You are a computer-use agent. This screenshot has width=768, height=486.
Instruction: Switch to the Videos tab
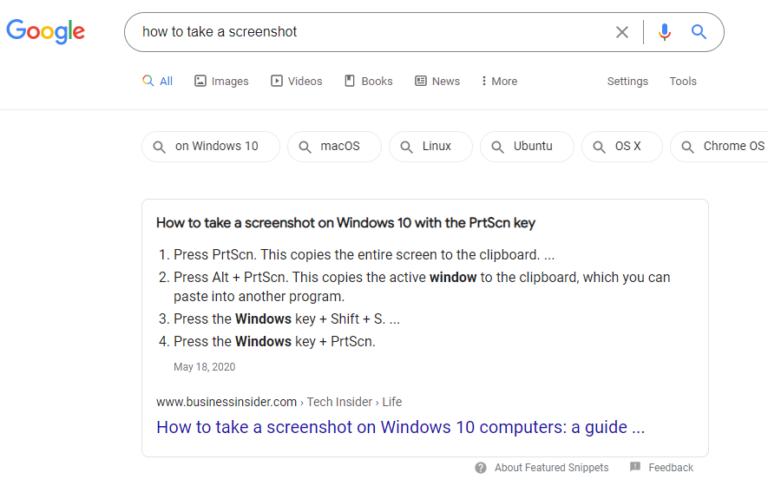pos(296,81)
